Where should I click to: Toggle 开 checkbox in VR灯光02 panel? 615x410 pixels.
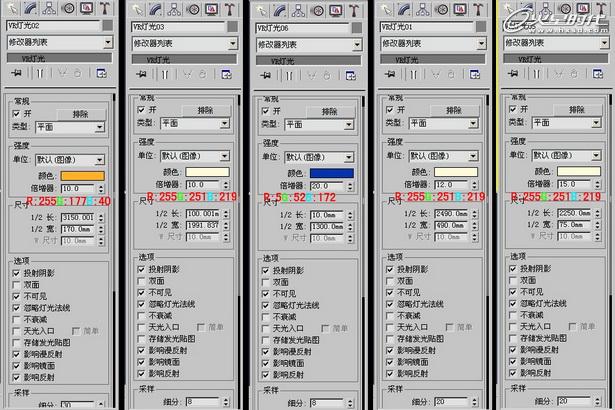click(16, 114)
